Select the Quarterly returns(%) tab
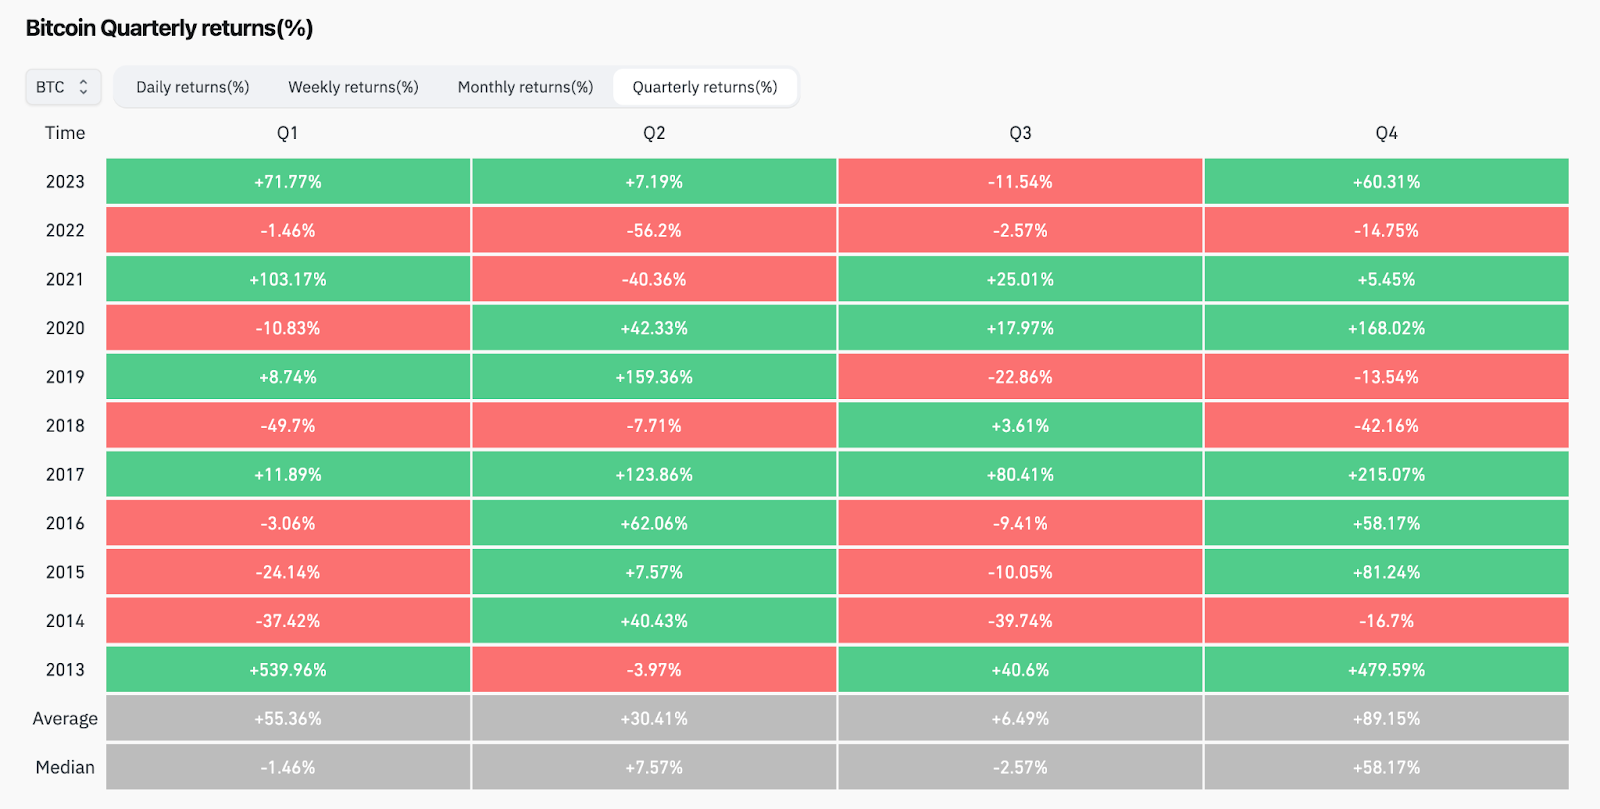 tap(705, 87)
